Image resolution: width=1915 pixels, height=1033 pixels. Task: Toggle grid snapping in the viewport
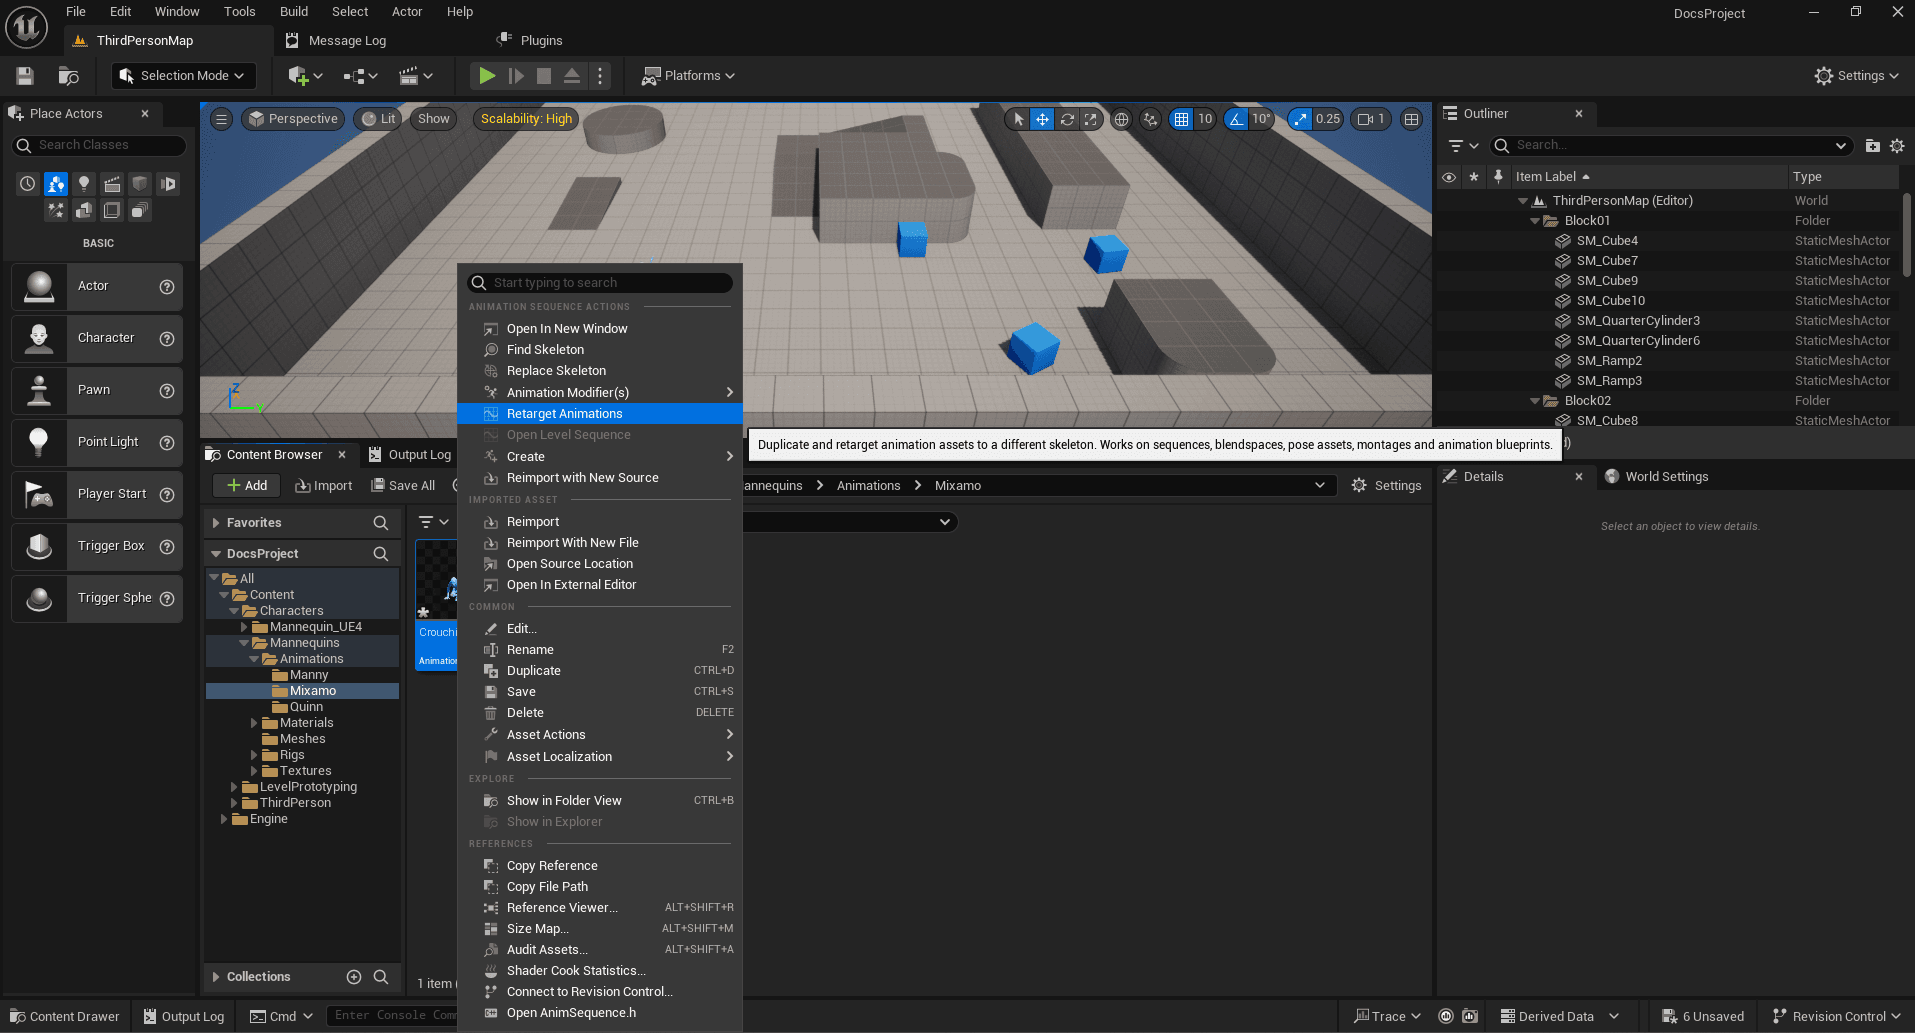pos(1181,119)
